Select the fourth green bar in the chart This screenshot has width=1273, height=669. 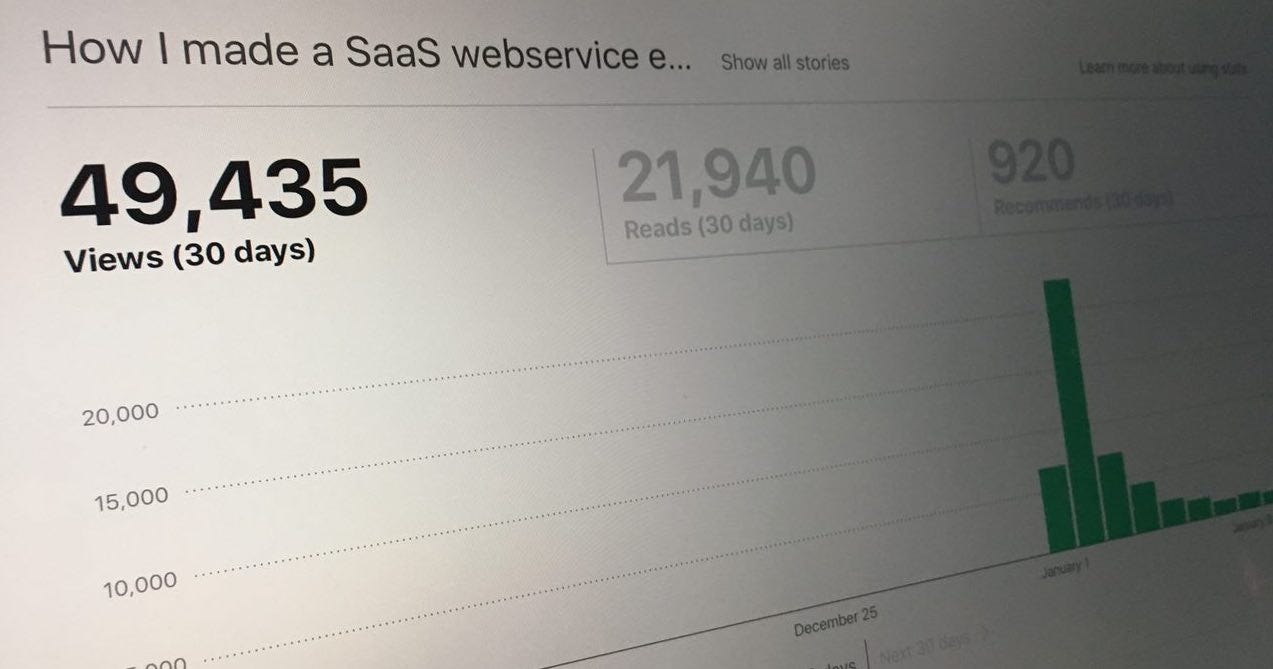tap(1146, 507)
